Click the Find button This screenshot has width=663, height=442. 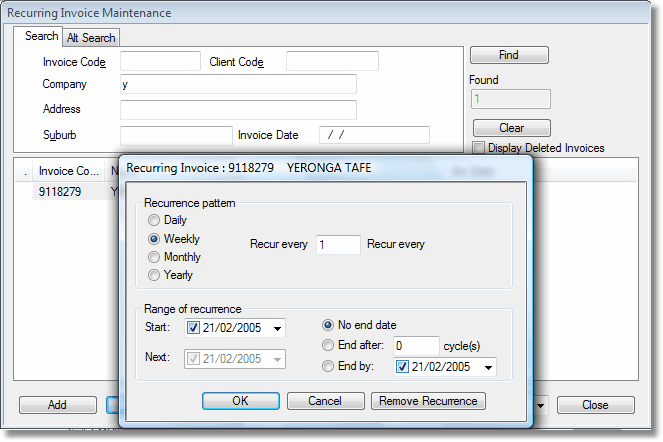(x=509, y=55)
